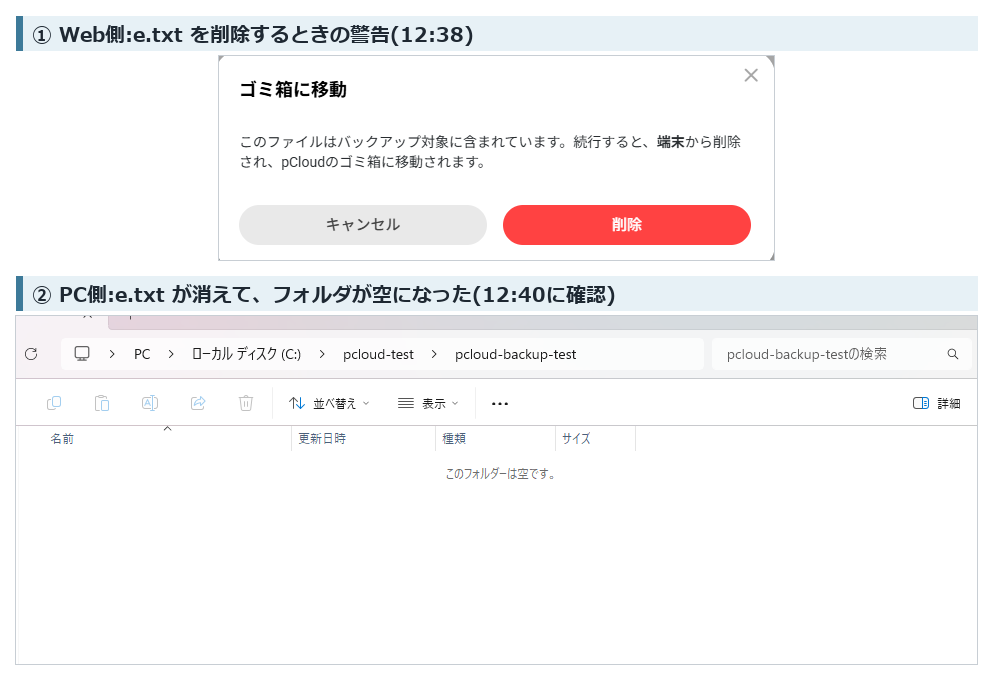Image resolution: width=993 pixels, height=680 pixels.
Task: Expand the chevron after monitor icon
Action: click(112, 354)
